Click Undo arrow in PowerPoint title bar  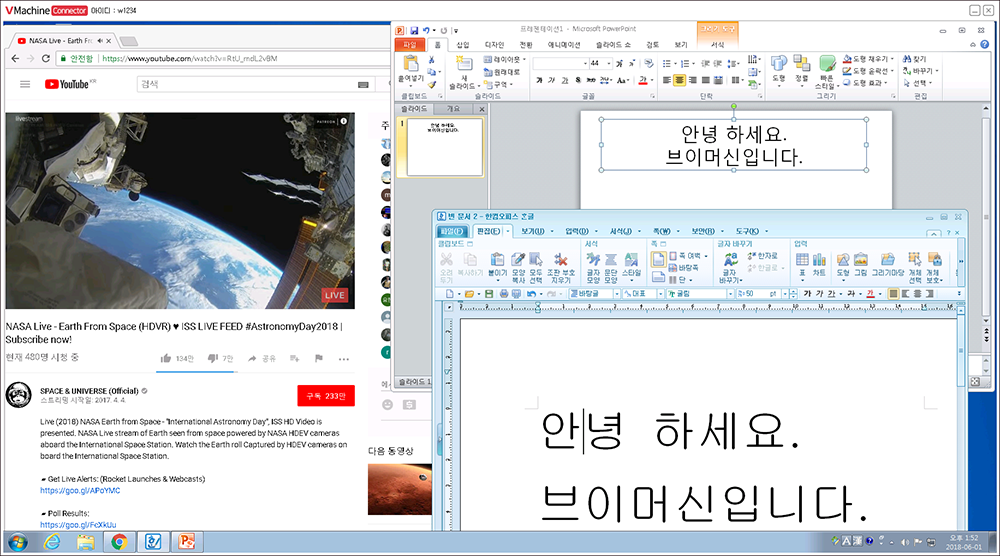point(426,30)
